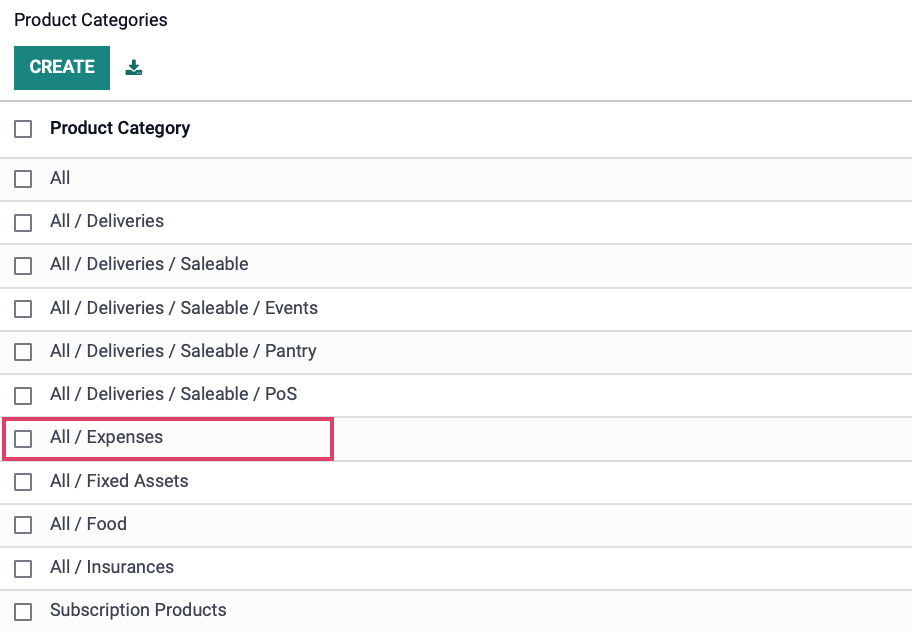
Task: Check the All / Expenses checkbox
Action: pyautogui.click(x=23, y=438)
